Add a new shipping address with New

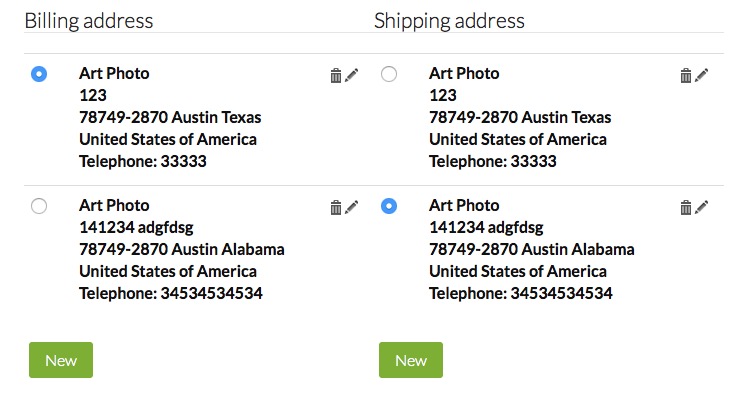[411, 360]
